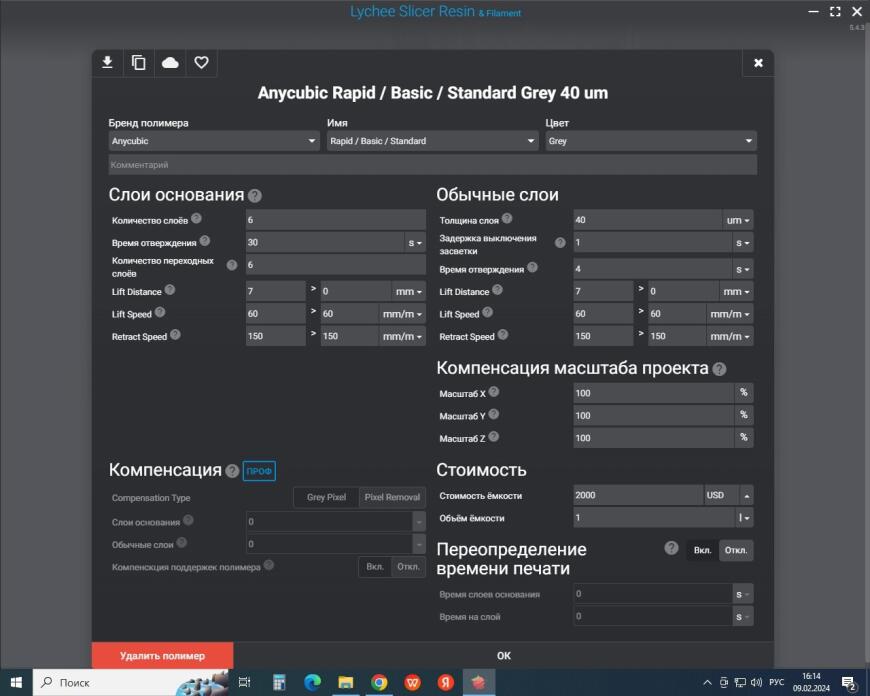This screenshot has width=870, height=696.
Task: Click the volume icon in system tray
Action: point(756,682)
